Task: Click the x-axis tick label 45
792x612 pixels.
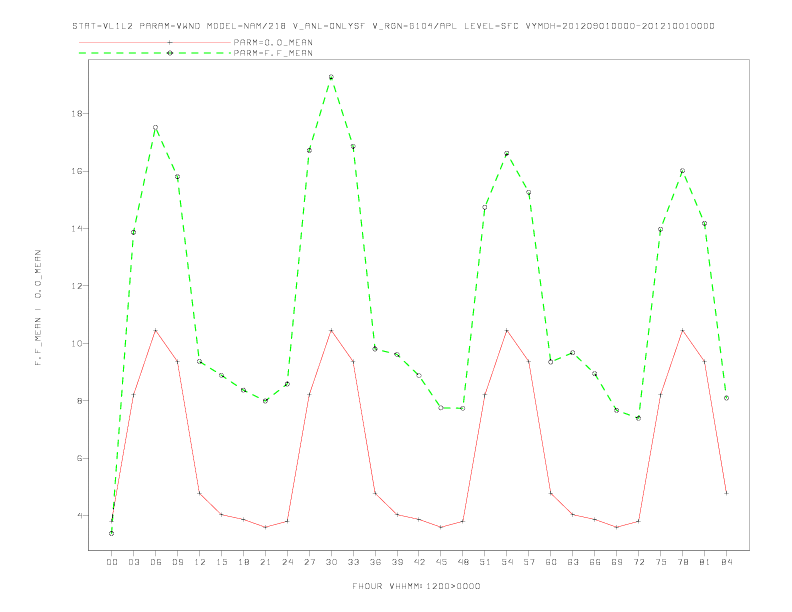Action: [x=441, y=562]
